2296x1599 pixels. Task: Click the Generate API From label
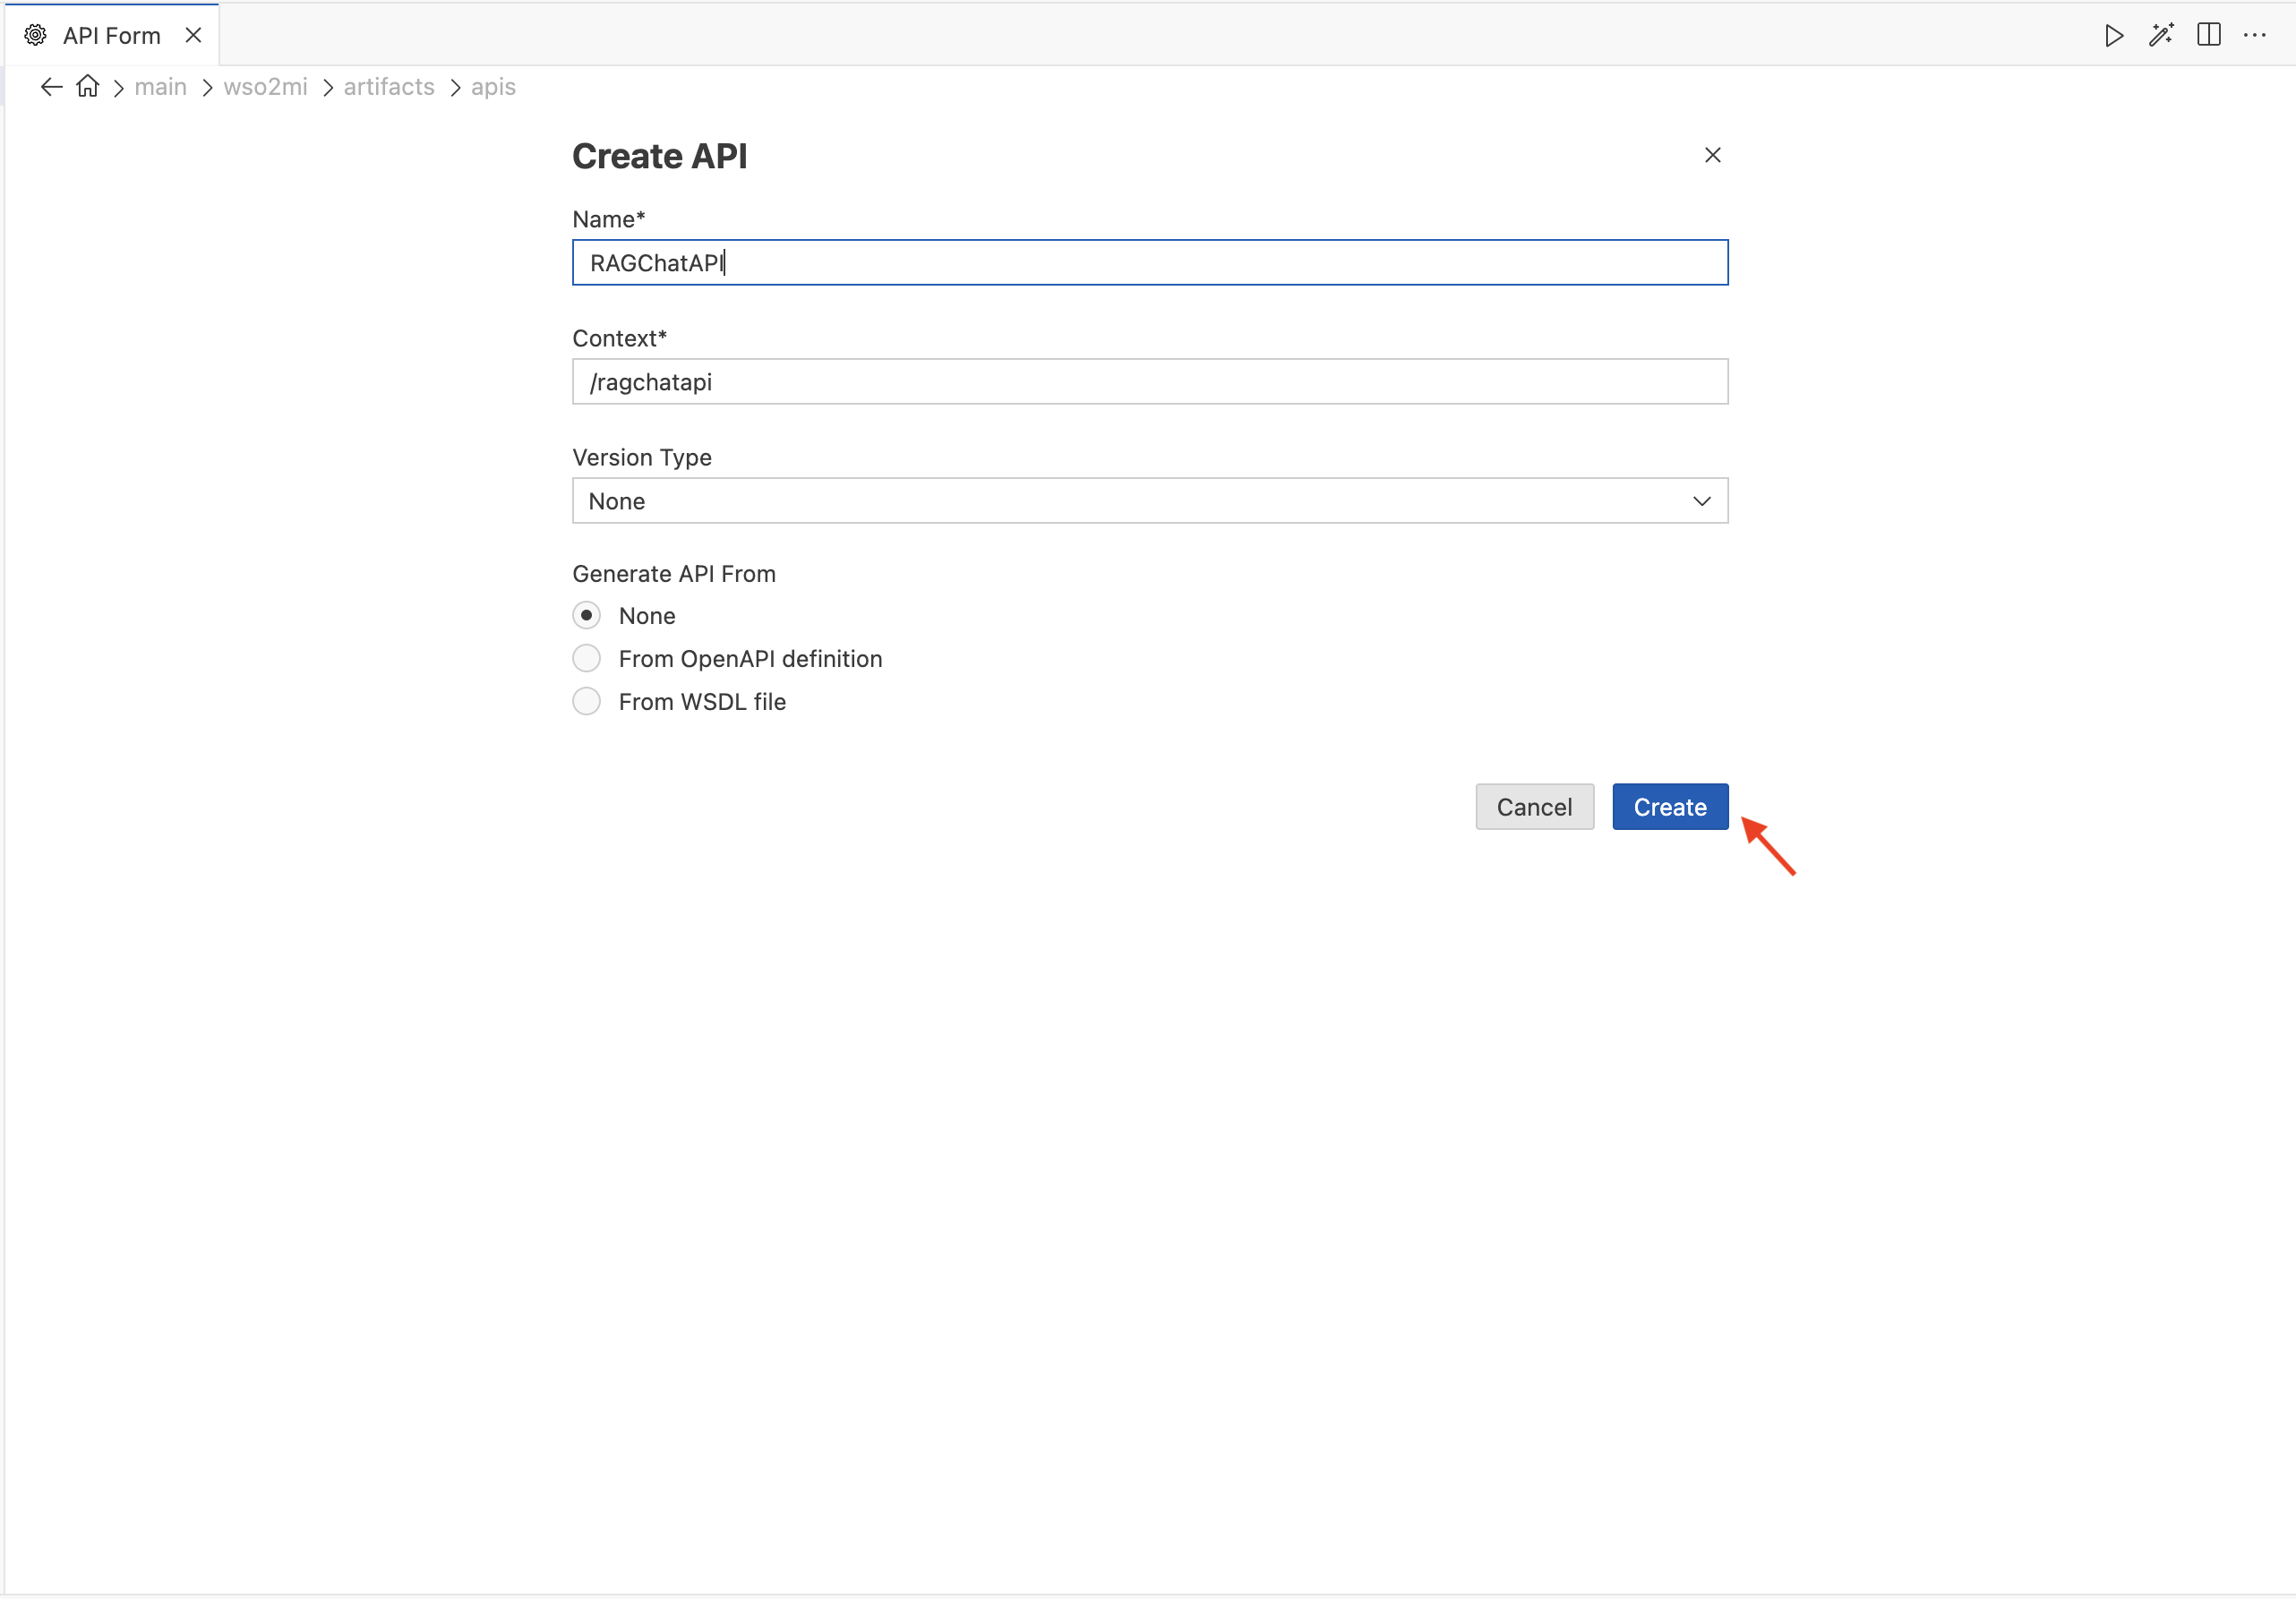pos(674,574)
